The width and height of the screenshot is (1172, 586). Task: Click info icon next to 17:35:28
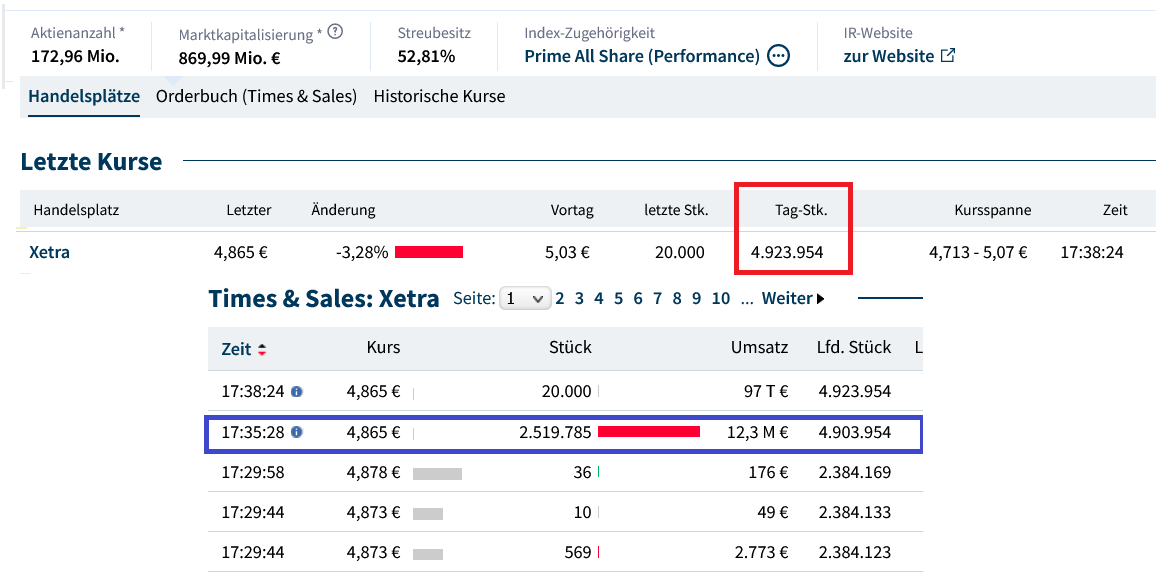[296, 433]
